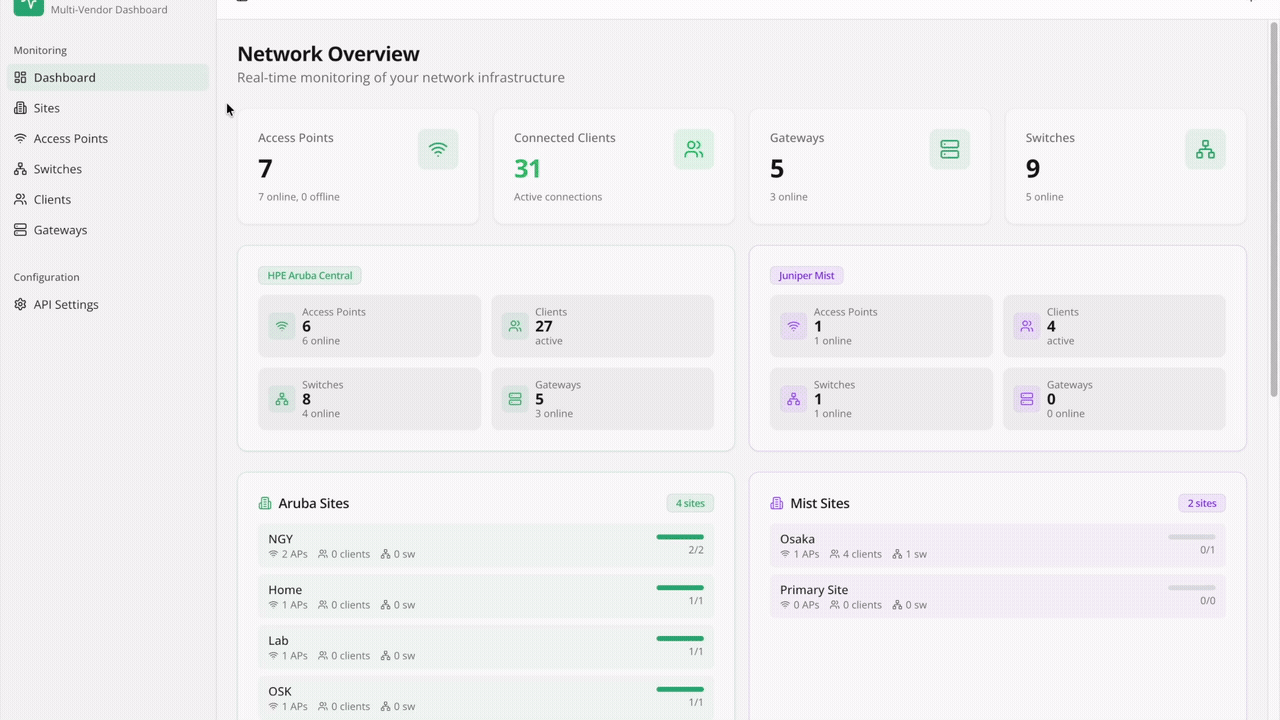Select the OSK site name
Screen dimensions: 1280x720
pos(280,691)
